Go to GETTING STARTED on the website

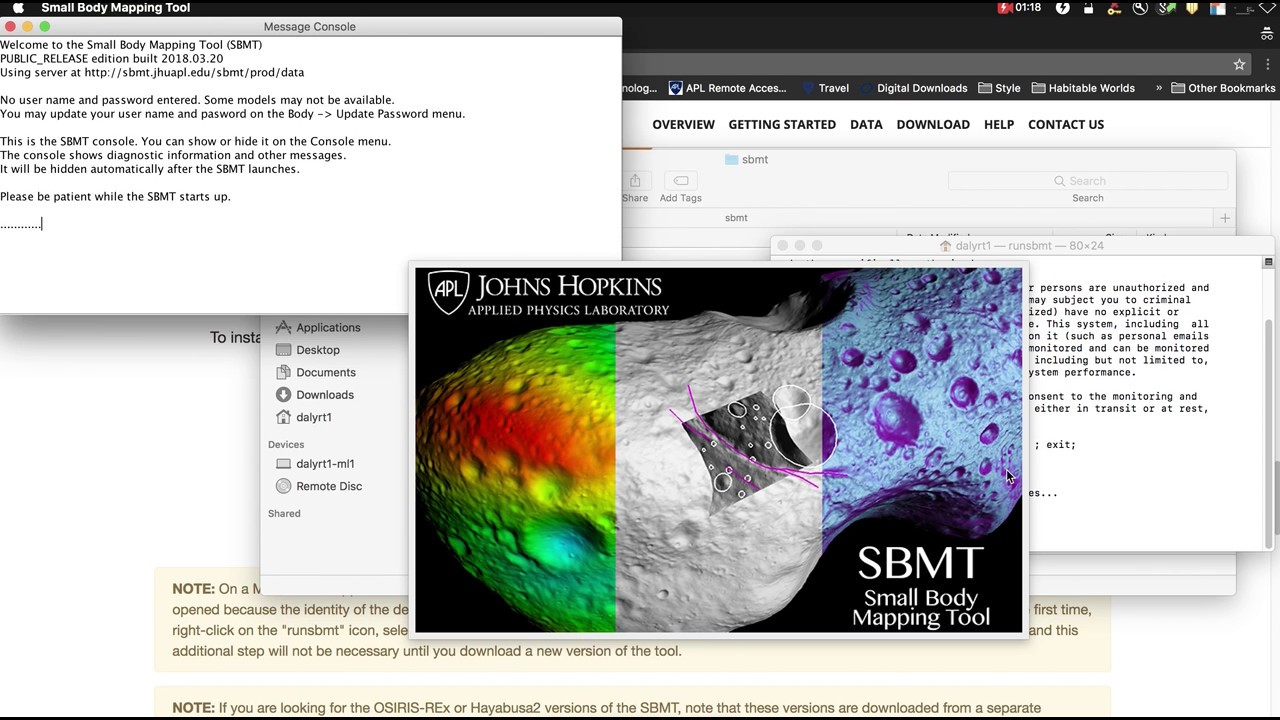(782, 124)
